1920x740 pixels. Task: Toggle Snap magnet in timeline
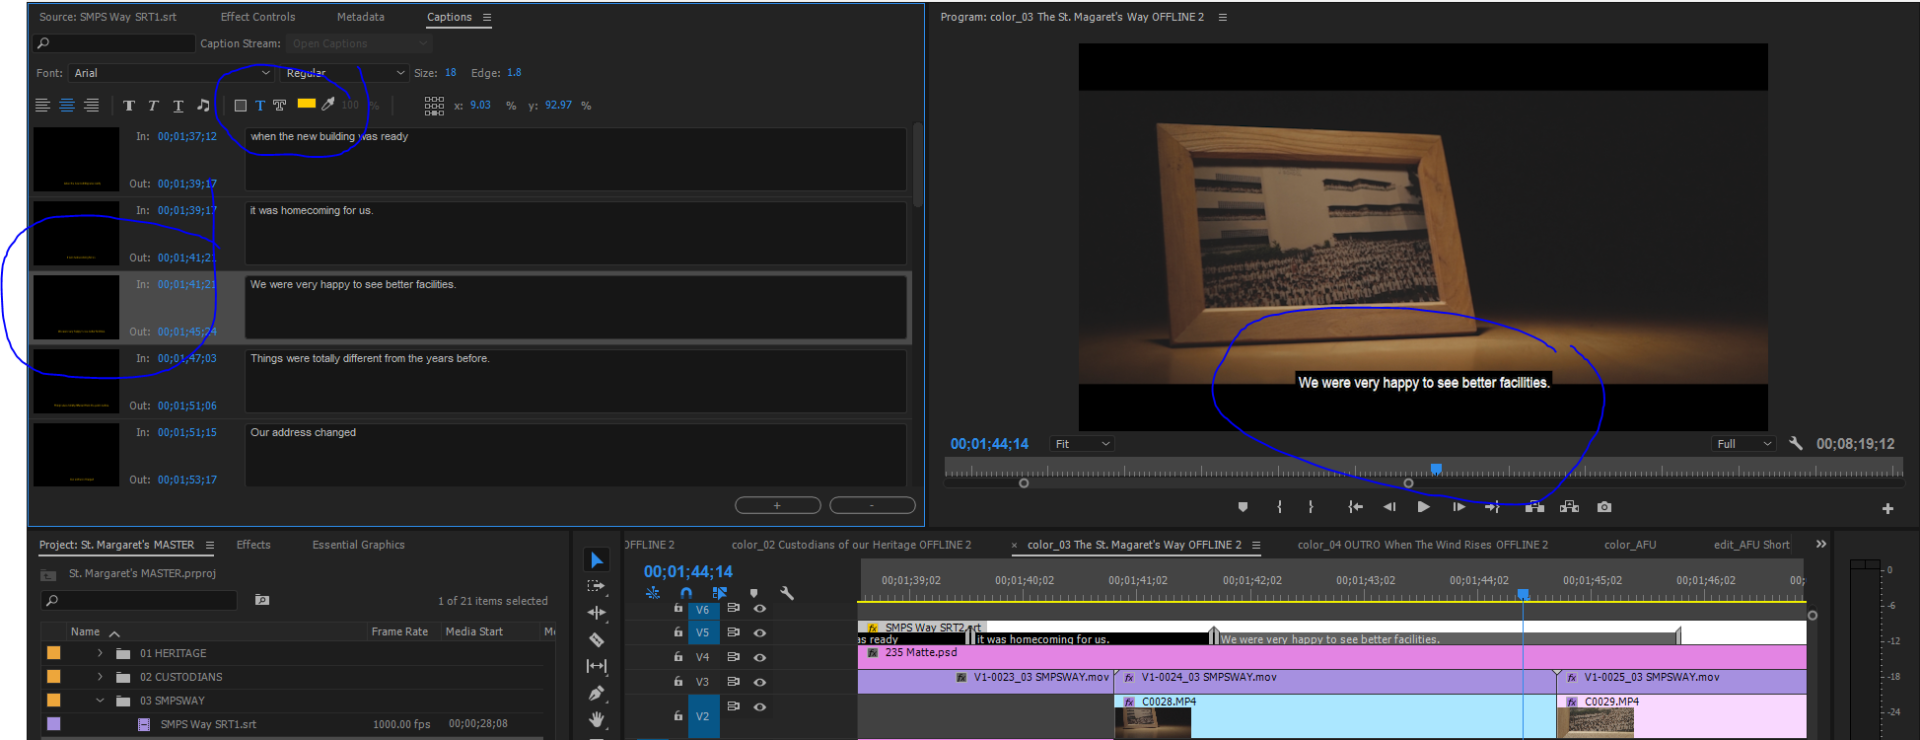[x=686, y=593]
